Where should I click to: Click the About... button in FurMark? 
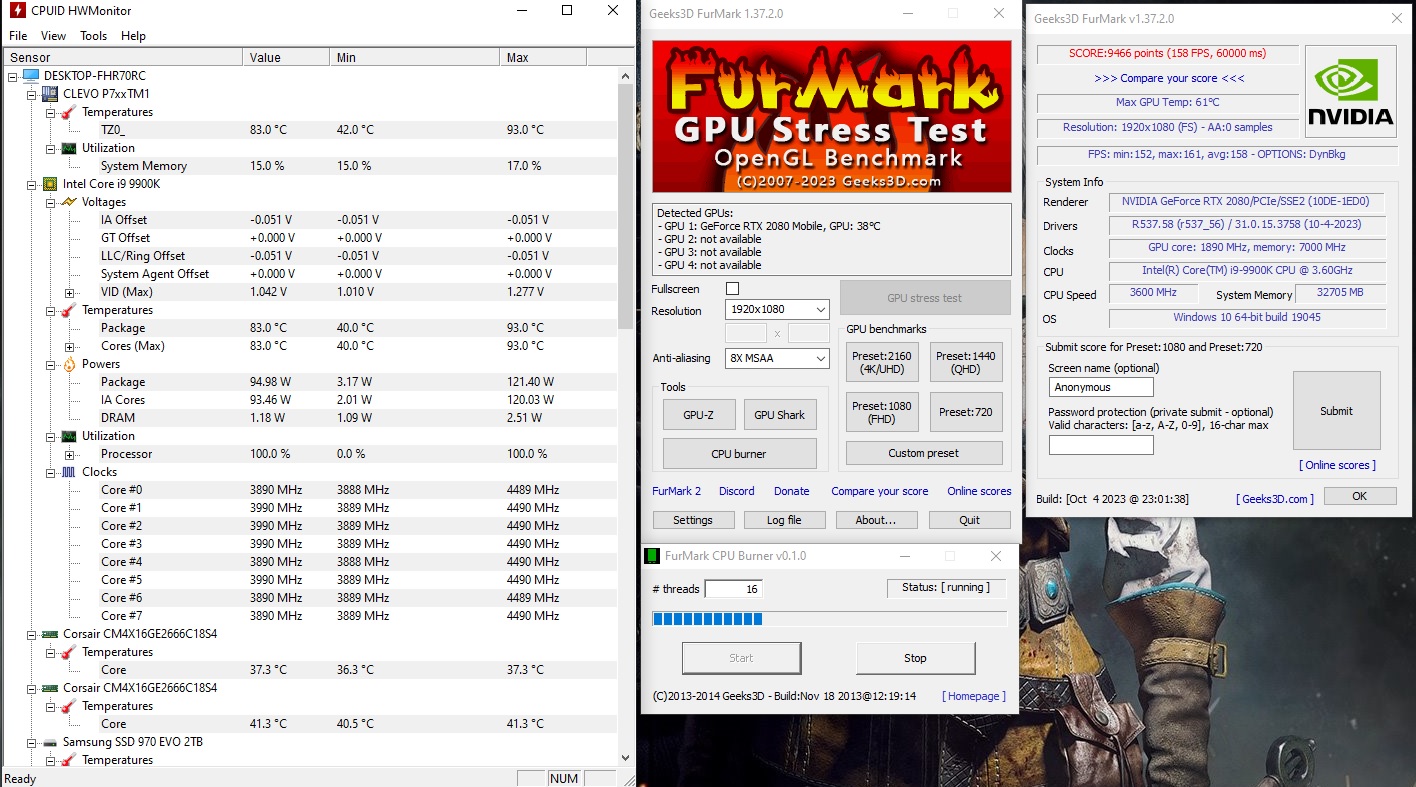pyautogui.click(x=876, y=520)
